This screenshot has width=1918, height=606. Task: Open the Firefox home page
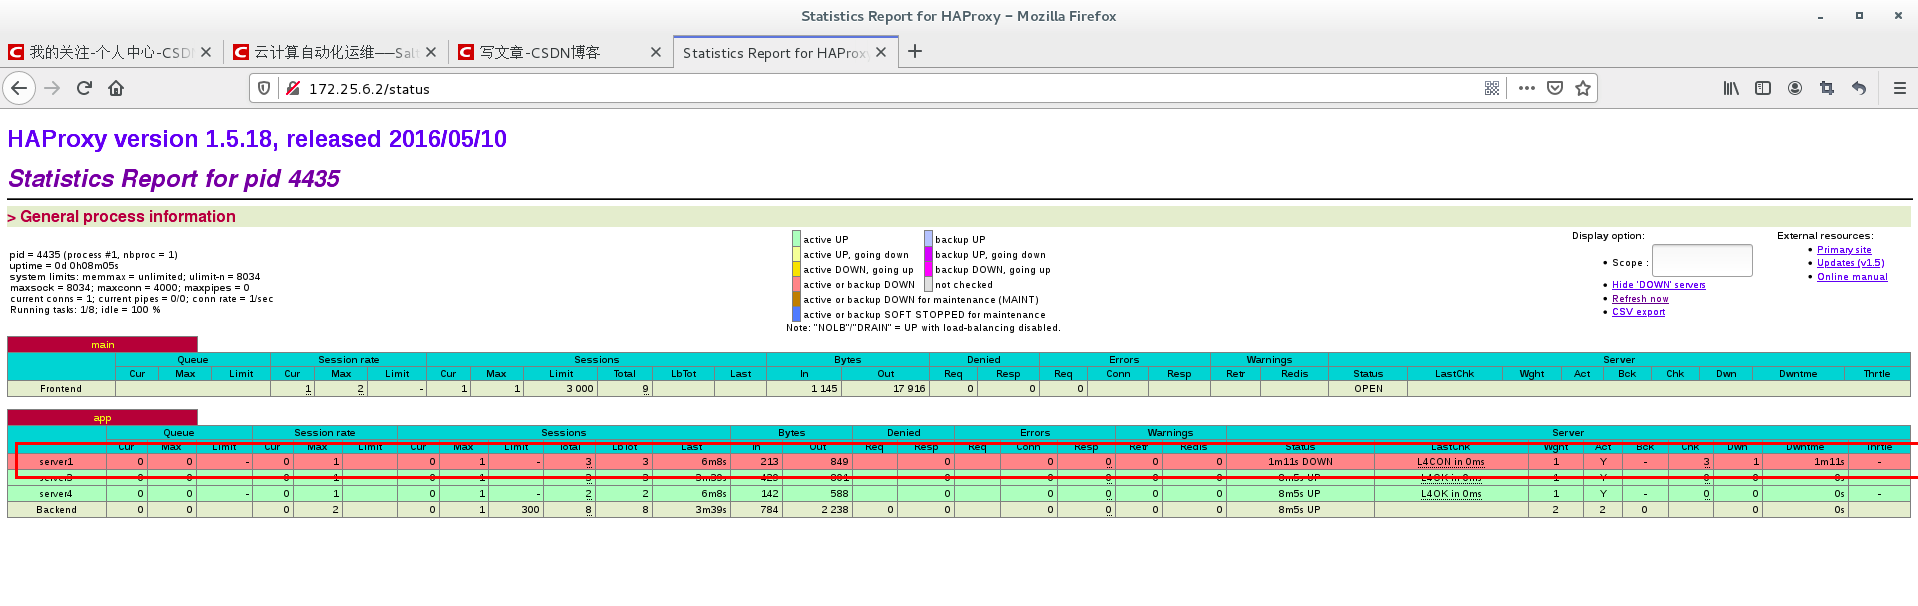(116, 88)
